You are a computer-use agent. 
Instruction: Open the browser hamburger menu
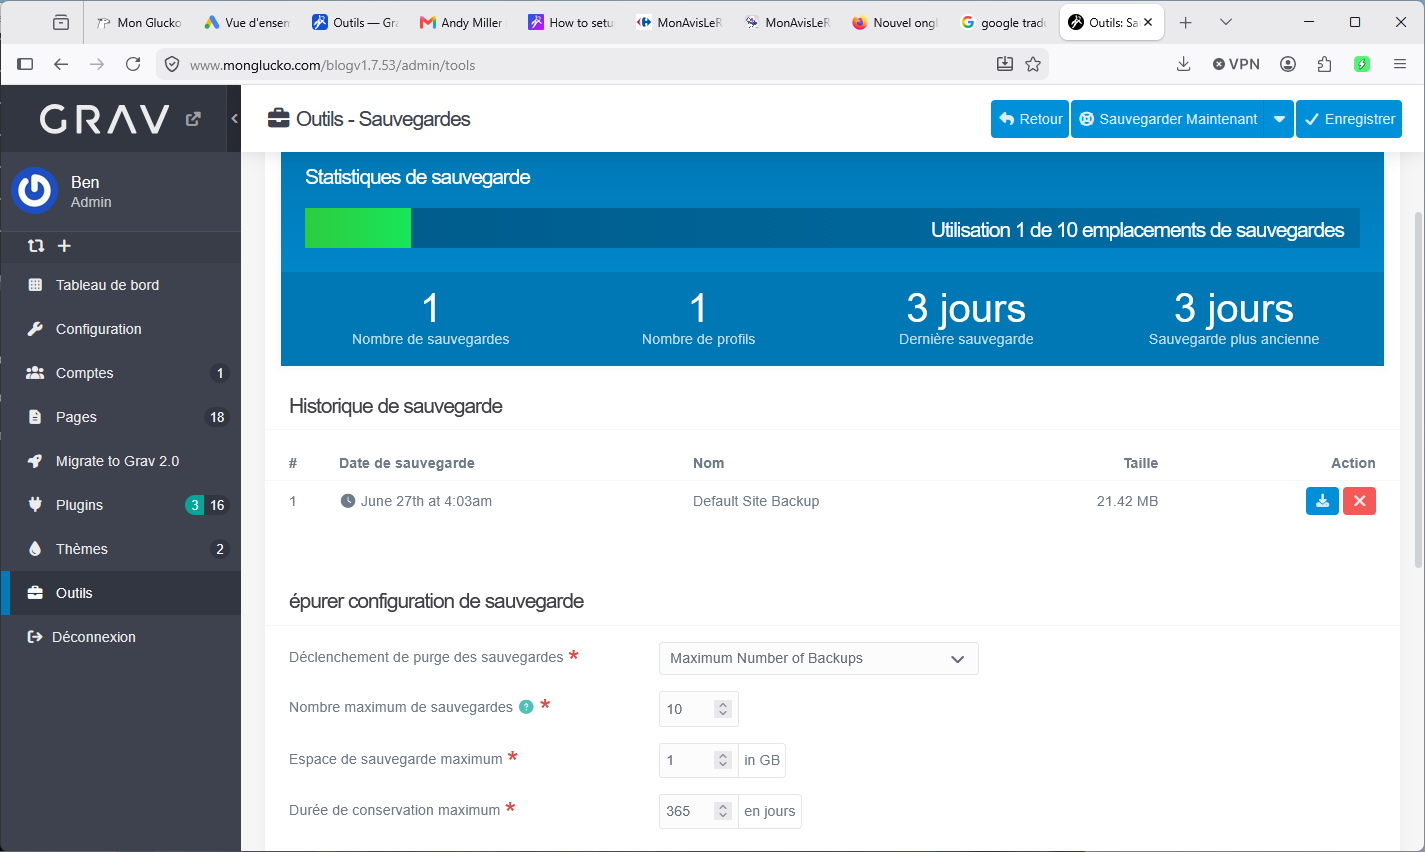tap(1400, 64)
